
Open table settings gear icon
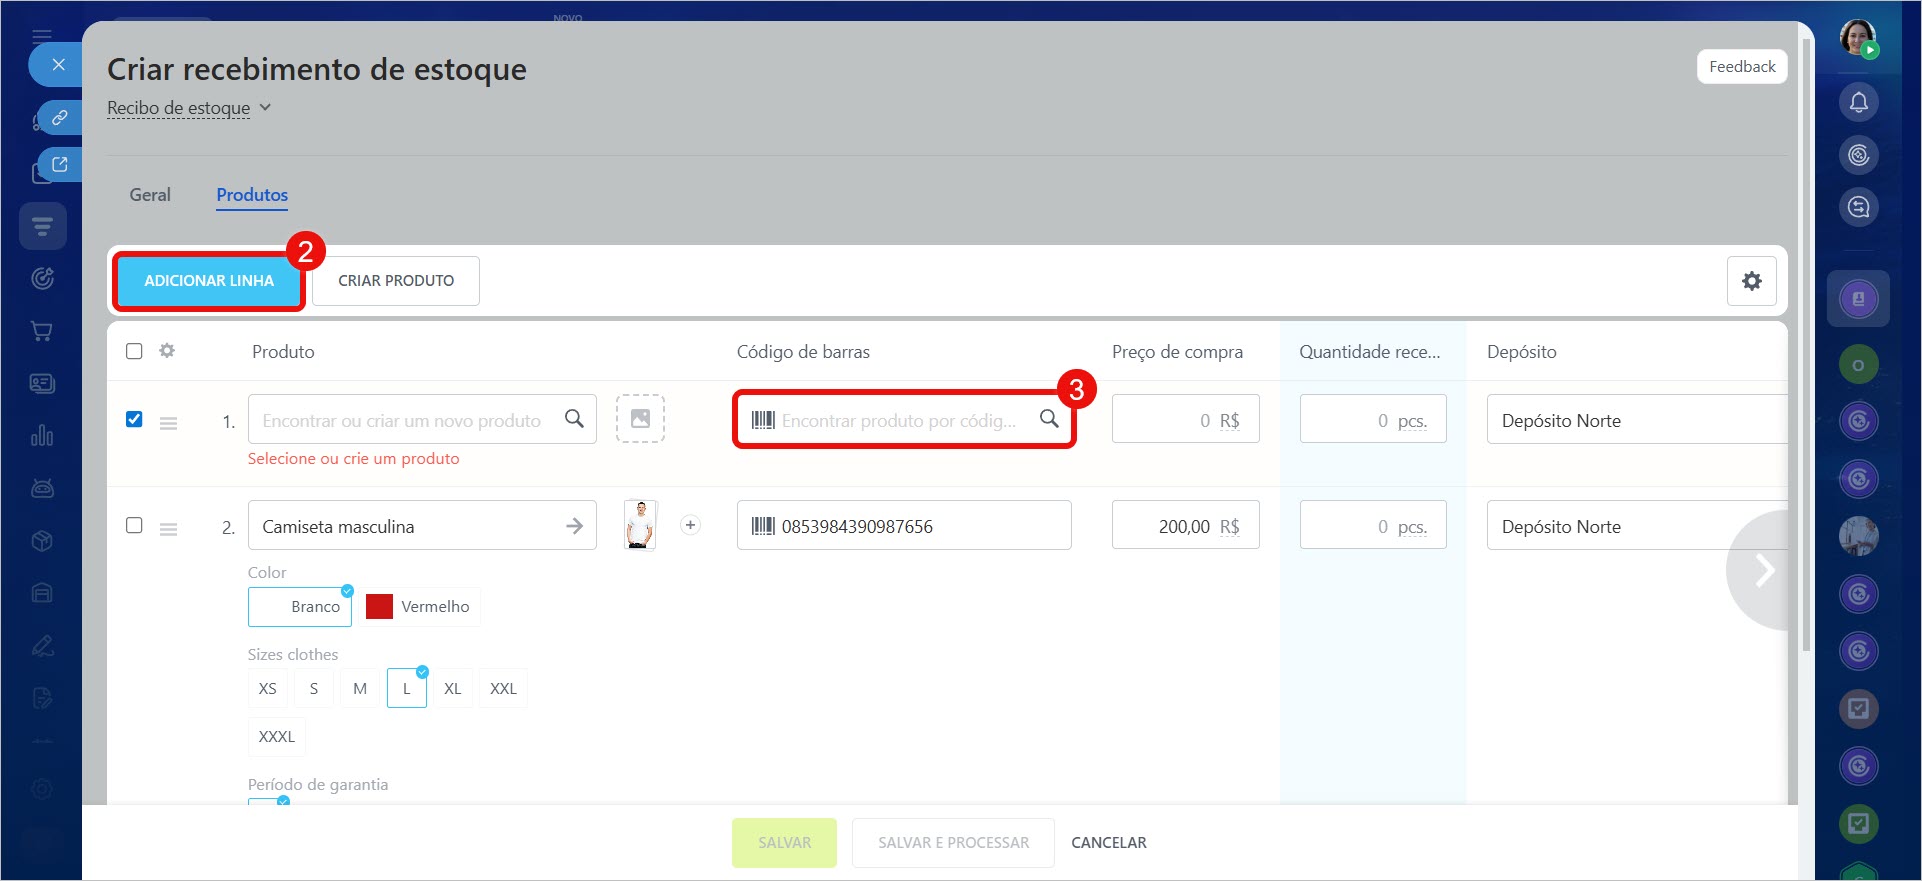coord(1751,281)
